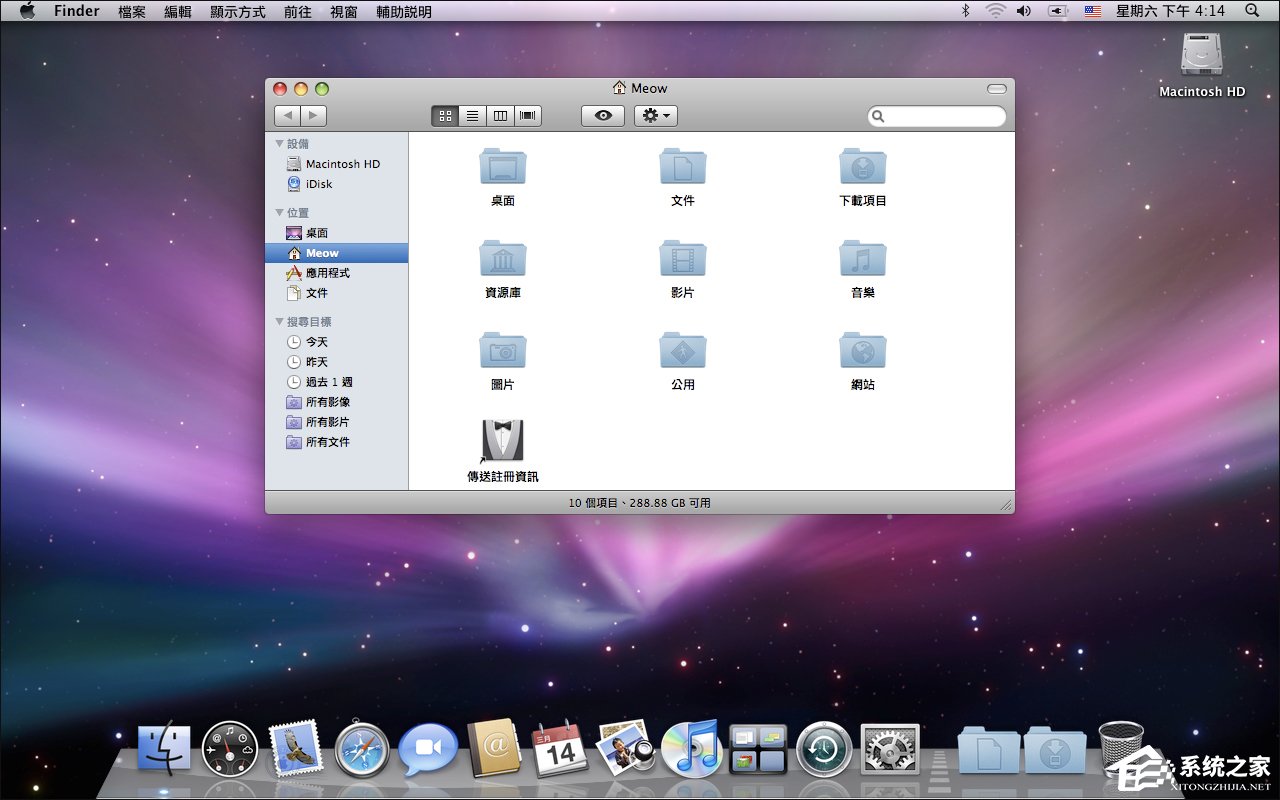
Task: Open Safari from the Dock
Action: click(x=363, y=746)
